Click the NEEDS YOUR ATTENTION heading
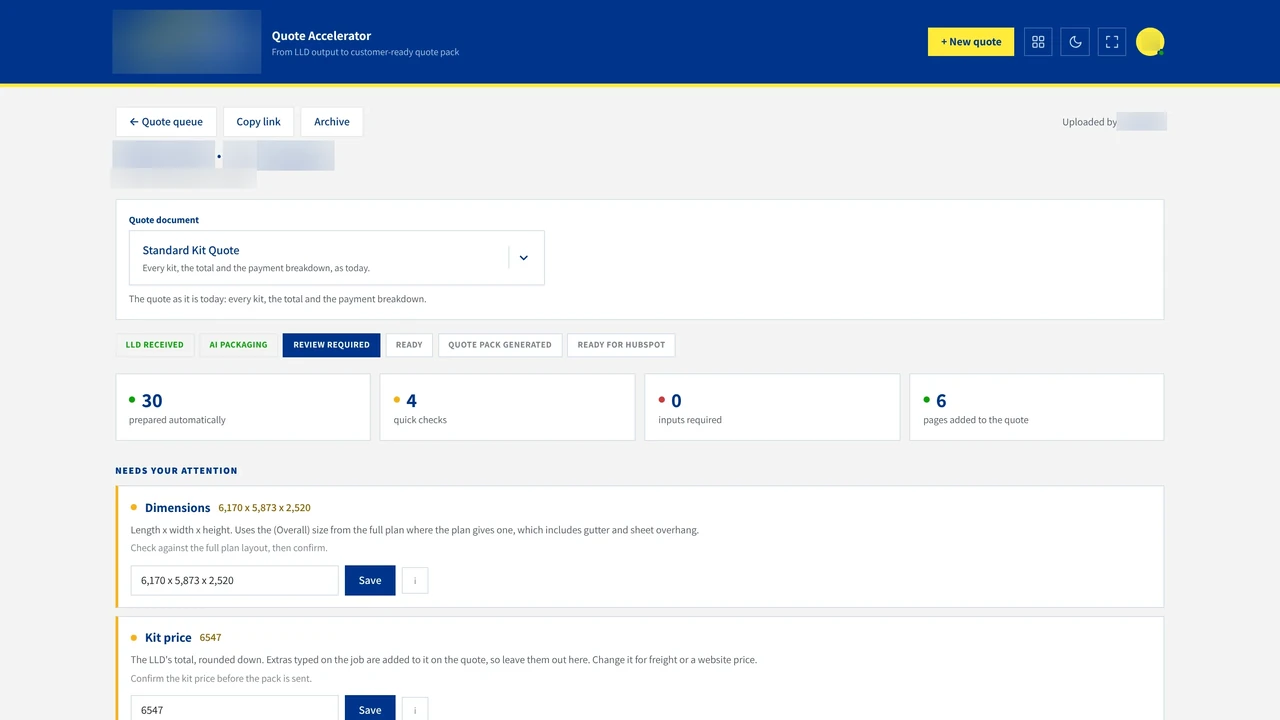 [x=176, y=470]
